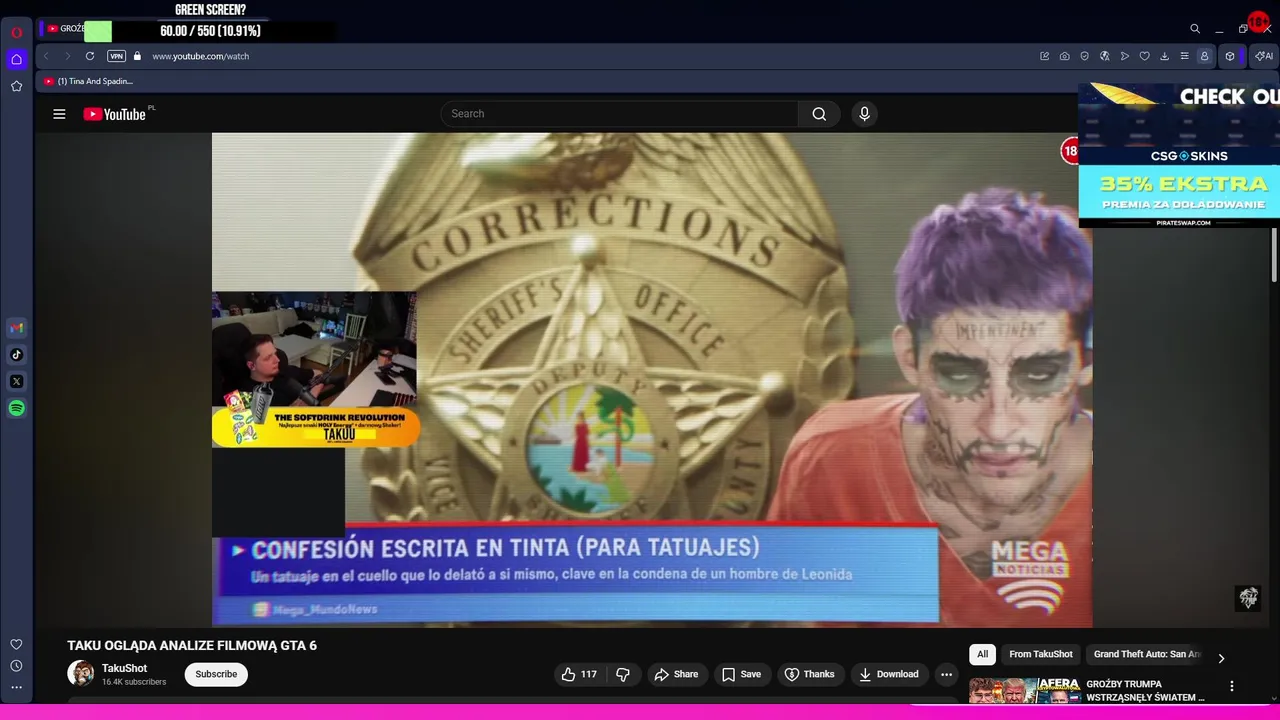This screenshot has width=1280, height=720.
Task: Open the Opera menu logo
Action: pyautogui.click(x=16, y=32)
